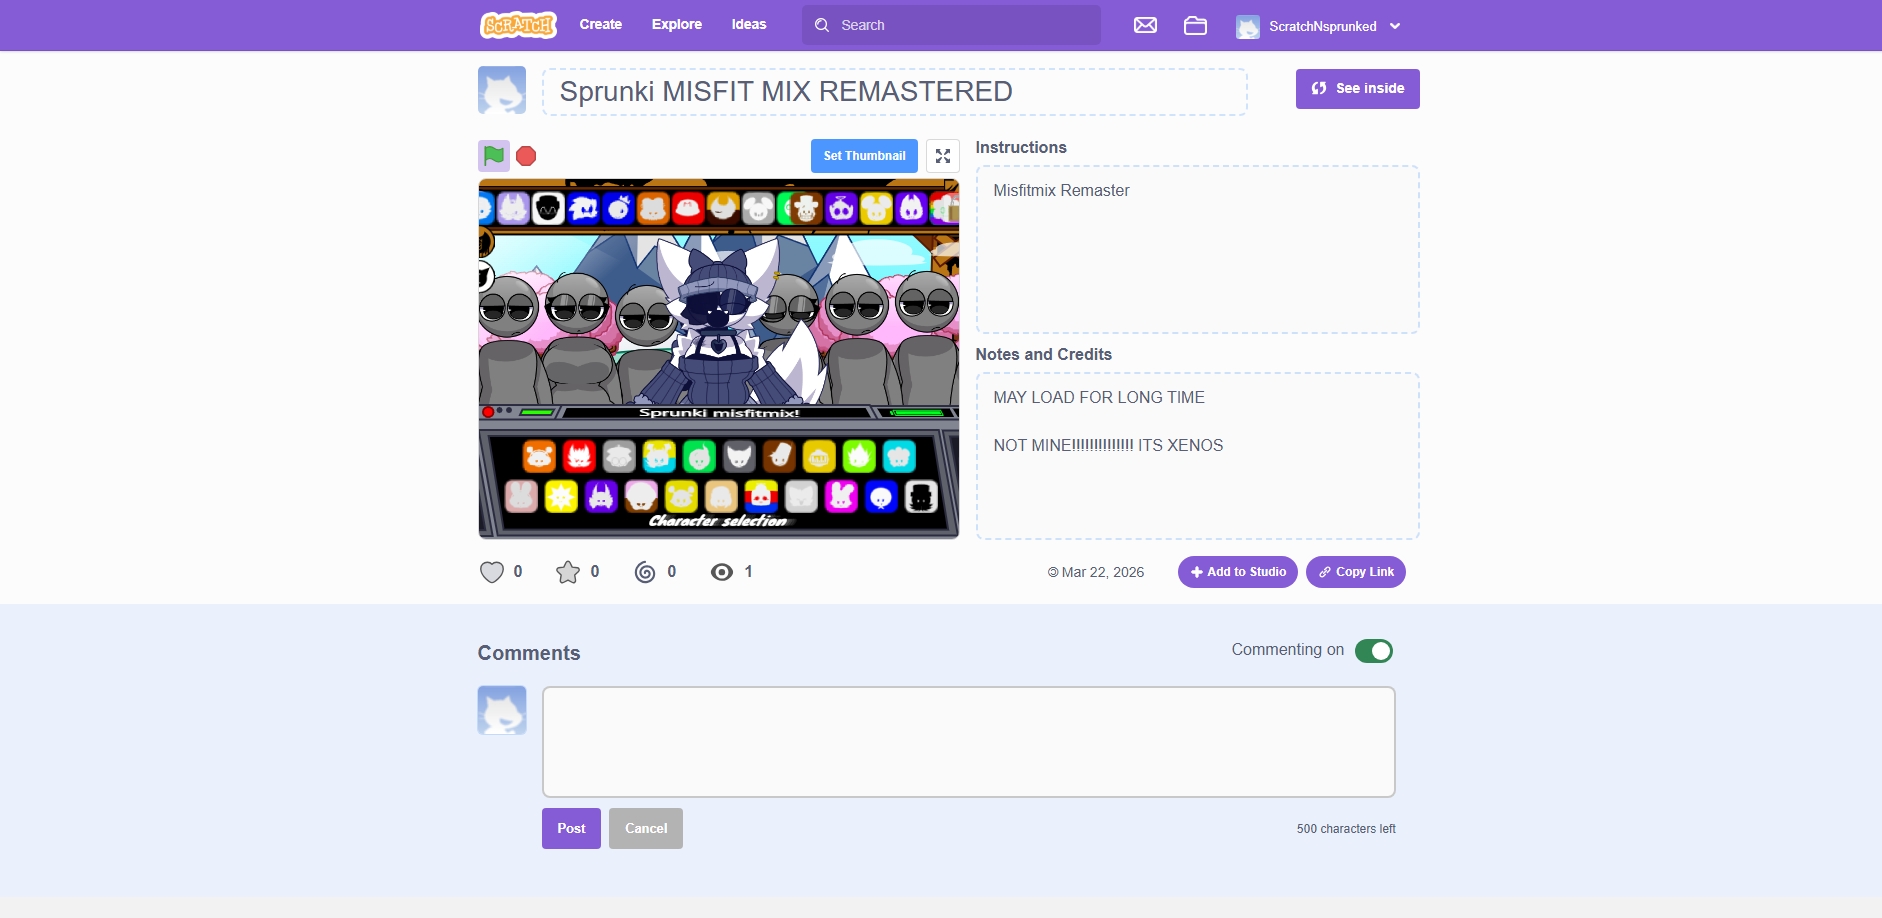
Task: Focus the Search field
Action: 951,25
